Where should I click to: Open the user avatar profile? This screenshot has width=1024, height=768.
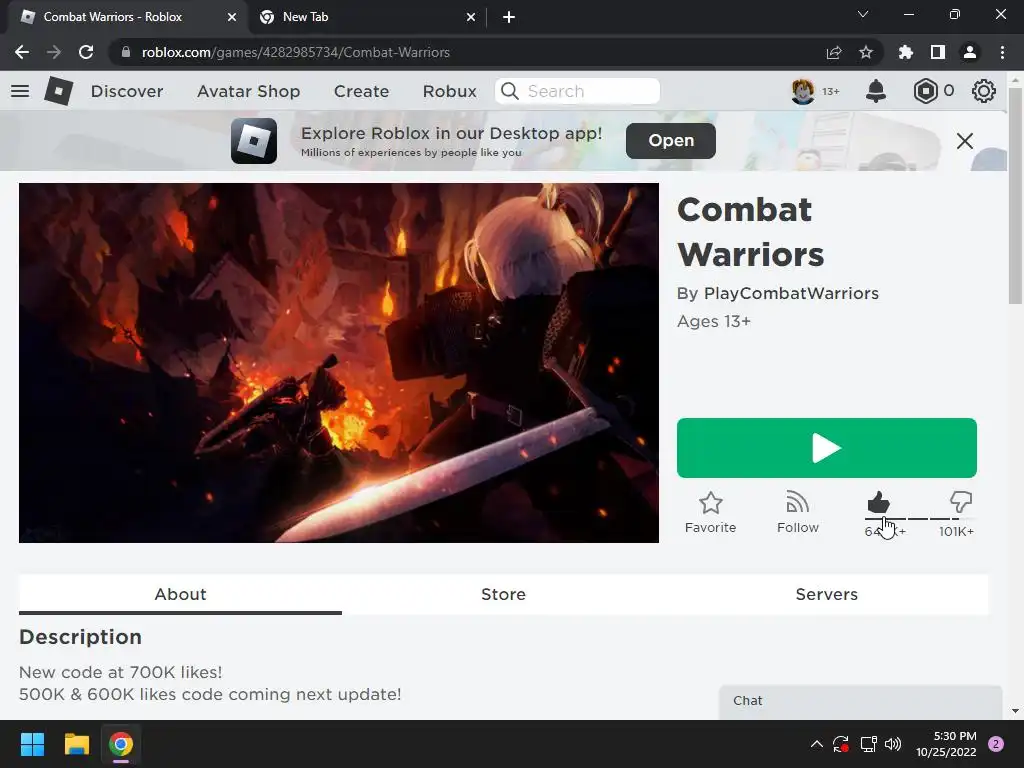click(x=803, y=91)
